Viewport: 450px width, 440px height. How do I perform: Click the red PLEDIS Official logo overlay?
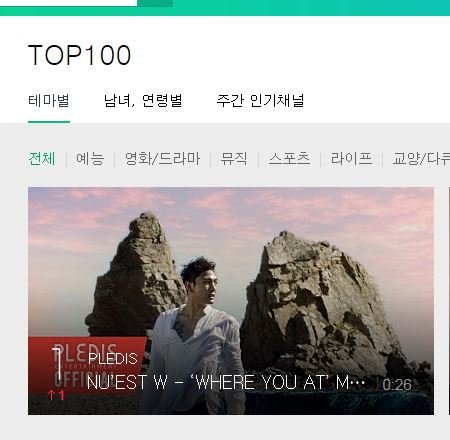pos(87,365)
